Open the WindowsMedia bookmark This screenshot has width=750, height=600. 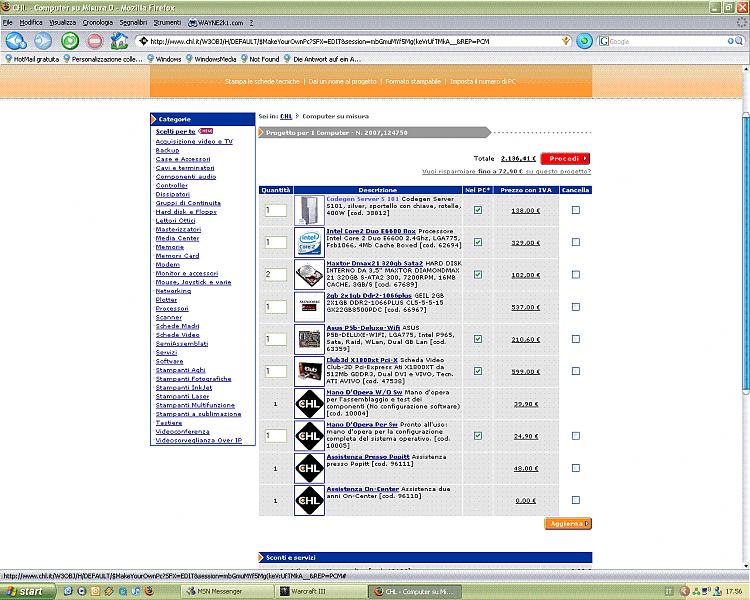coord(211,59)
